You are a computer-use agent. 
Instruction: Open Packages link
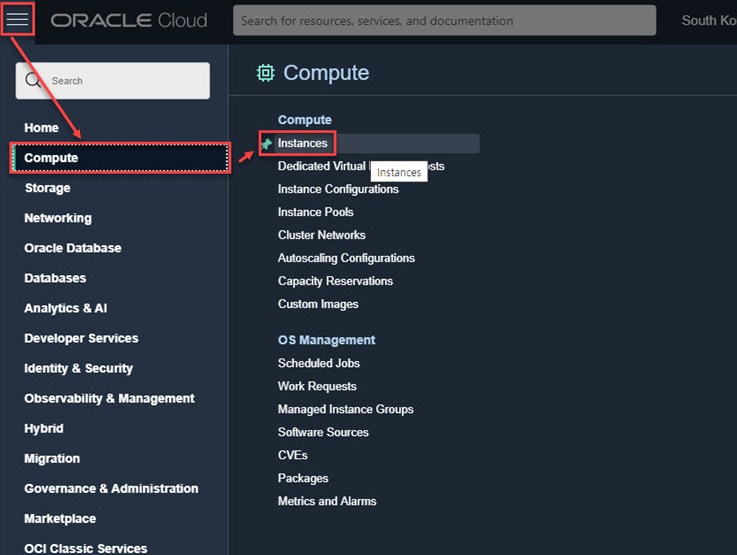click(x=303, y=479)
